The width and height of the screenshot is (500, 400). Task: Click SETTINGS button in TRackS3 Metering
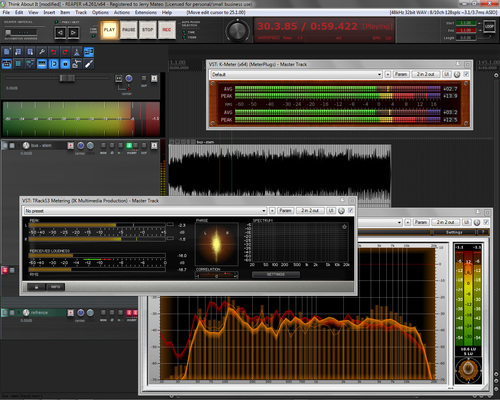(x=276, y=275)
